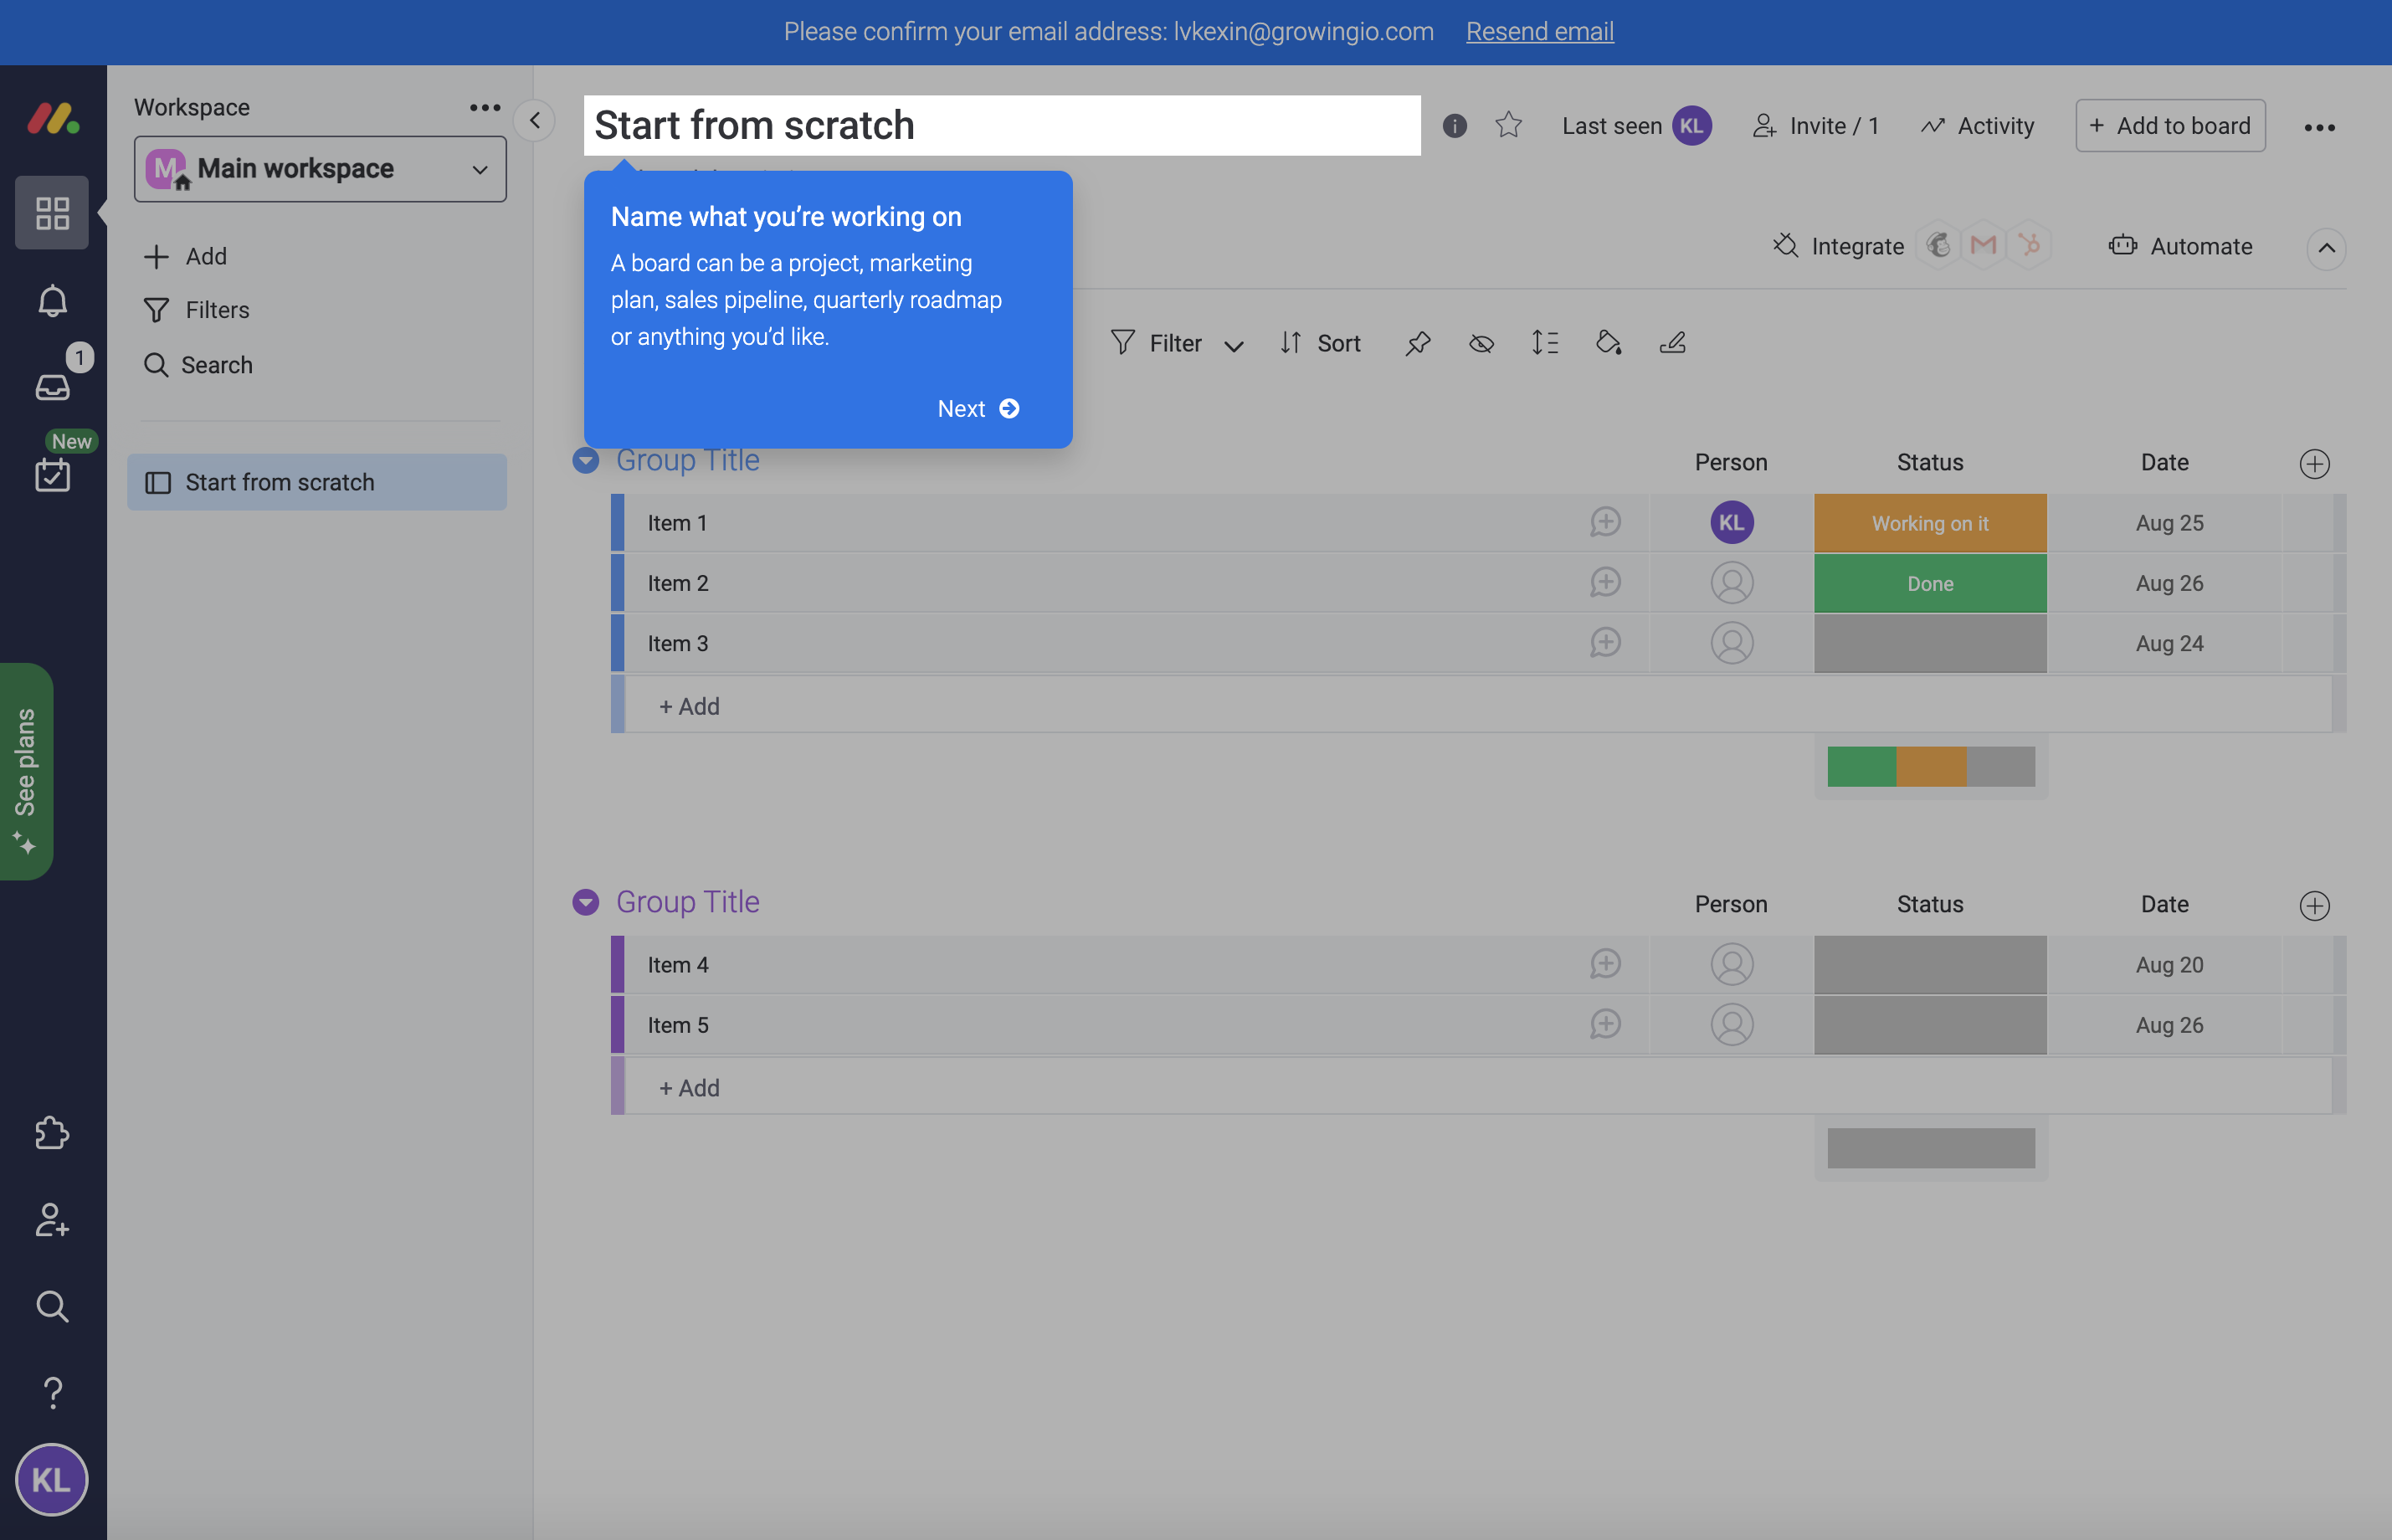Add a column to the second group
2392x1540 pixels.
point(2315,906)
